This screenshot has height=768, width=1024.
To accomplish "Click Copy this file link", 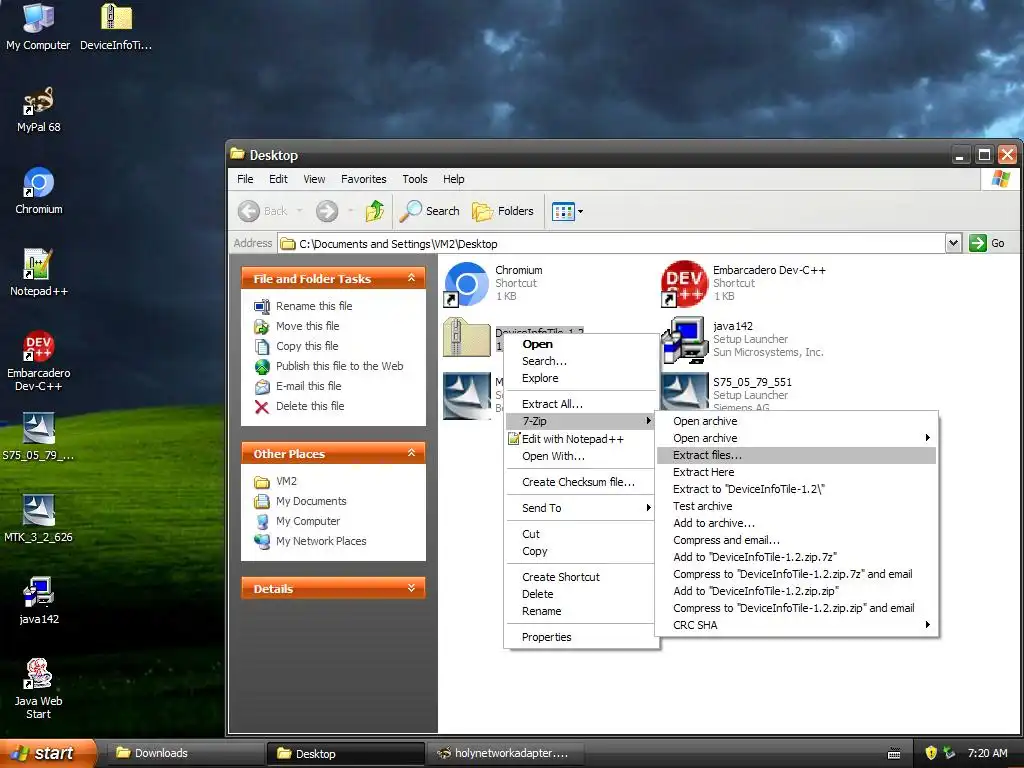I will 307,346.
